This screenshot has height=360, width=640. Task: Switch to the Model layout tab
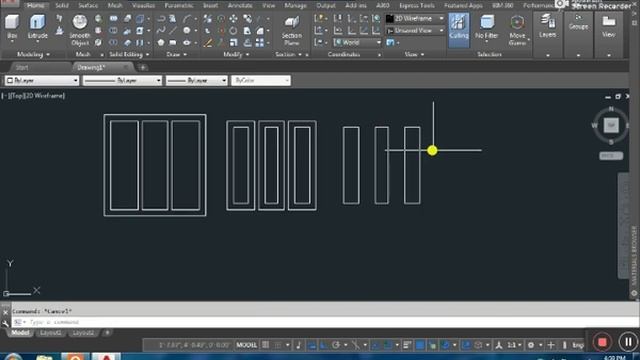click(x=20, y=333)
